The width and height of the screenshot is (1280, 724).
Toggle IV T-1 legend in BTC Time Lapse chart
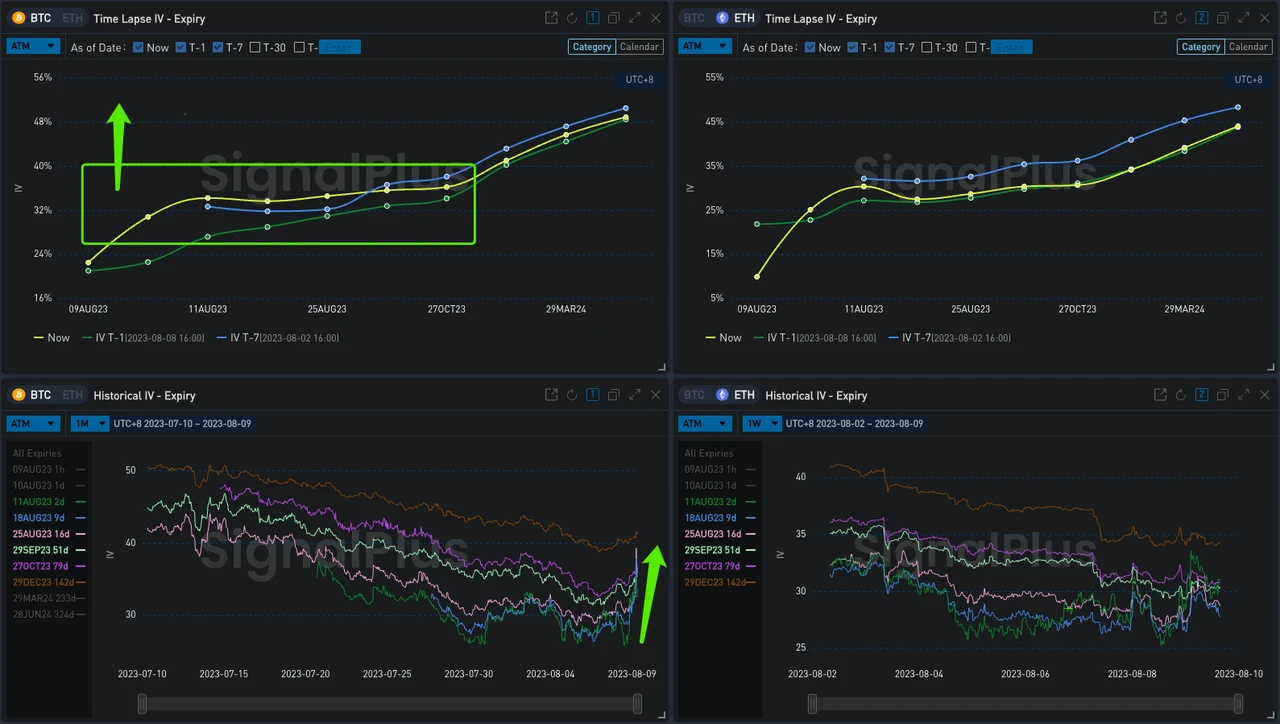pos(142,338)
